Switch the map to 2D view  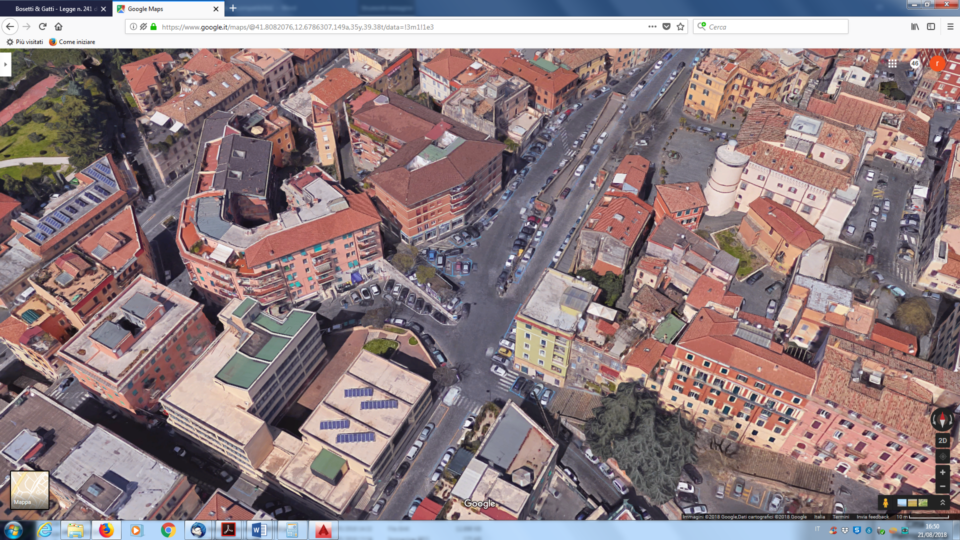click(x=942, y=440)
